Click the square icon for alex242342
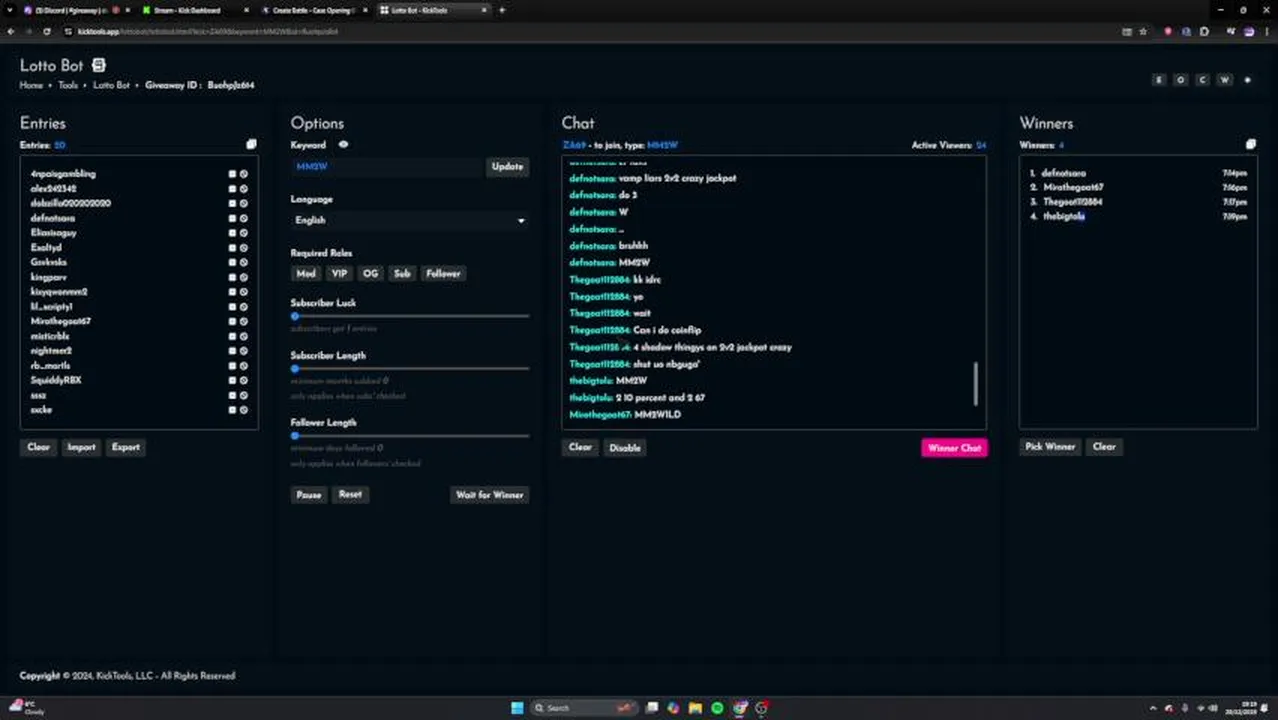The width and height of the screenshot is (1278, 720). coord(232,188)
